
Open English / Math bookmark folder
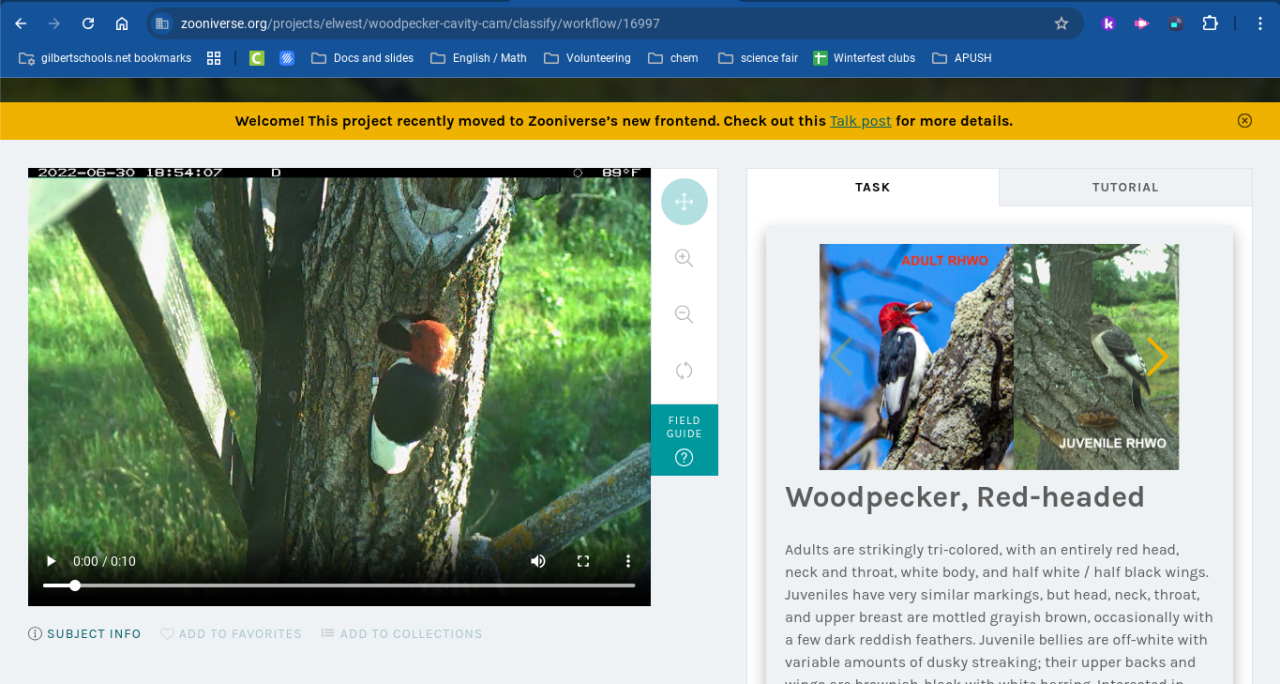click(x=479, y=58)
